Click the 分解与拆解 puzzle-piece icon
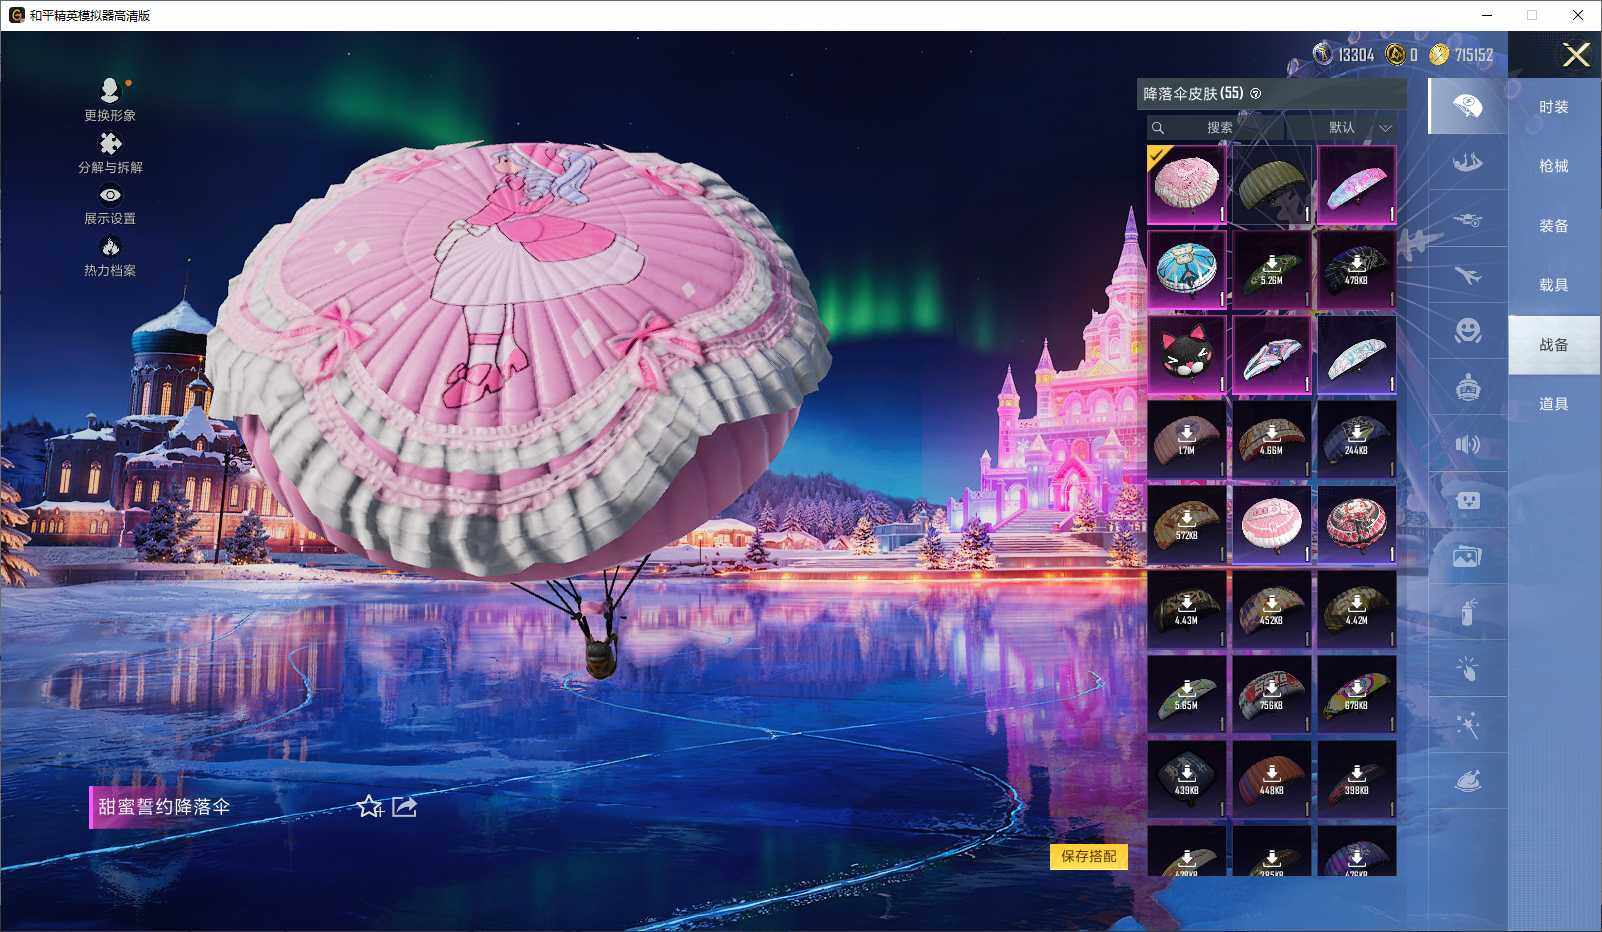Viewport: 1602px width, 932px height. [x=110, y=144]
